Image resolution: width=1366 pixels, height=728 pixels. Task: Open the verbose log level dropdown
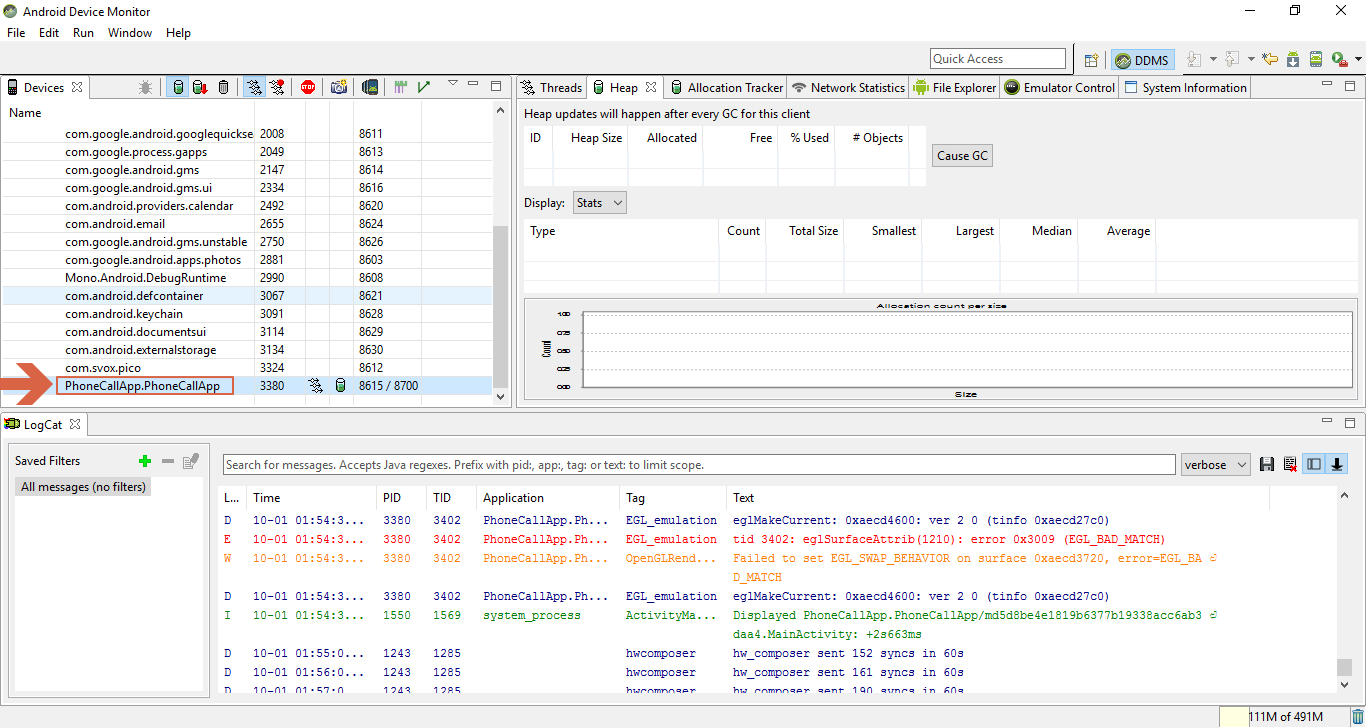click(x=1215, y=465)
